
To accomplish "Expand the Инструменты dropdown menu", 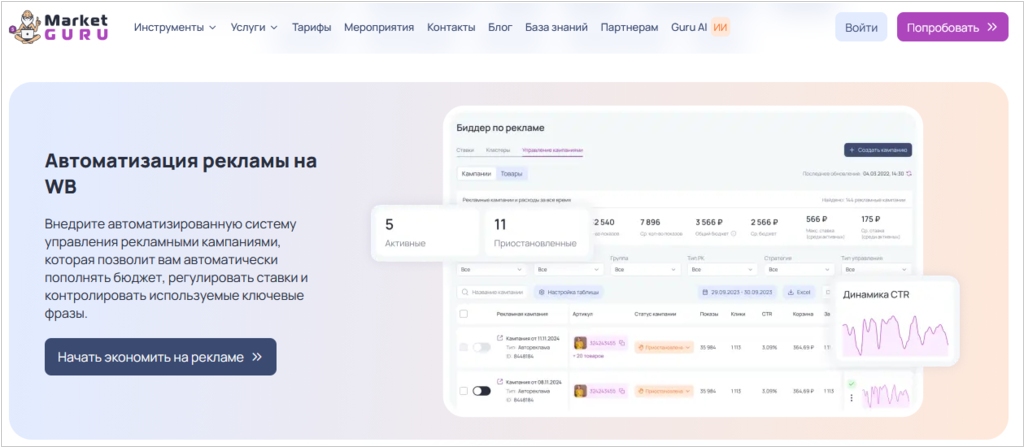I will click(x=175, y=27).
